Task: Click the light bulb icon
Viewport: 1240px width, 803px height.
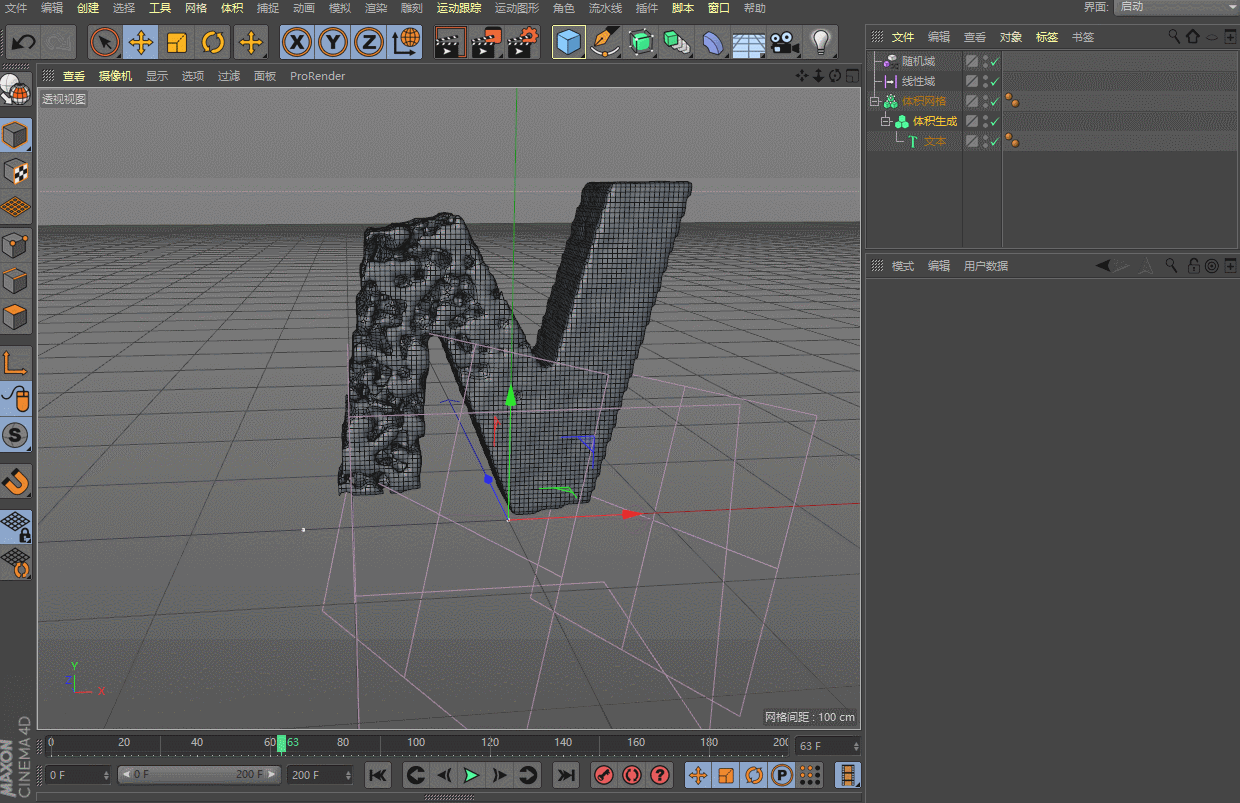Action: click(820, 42)
